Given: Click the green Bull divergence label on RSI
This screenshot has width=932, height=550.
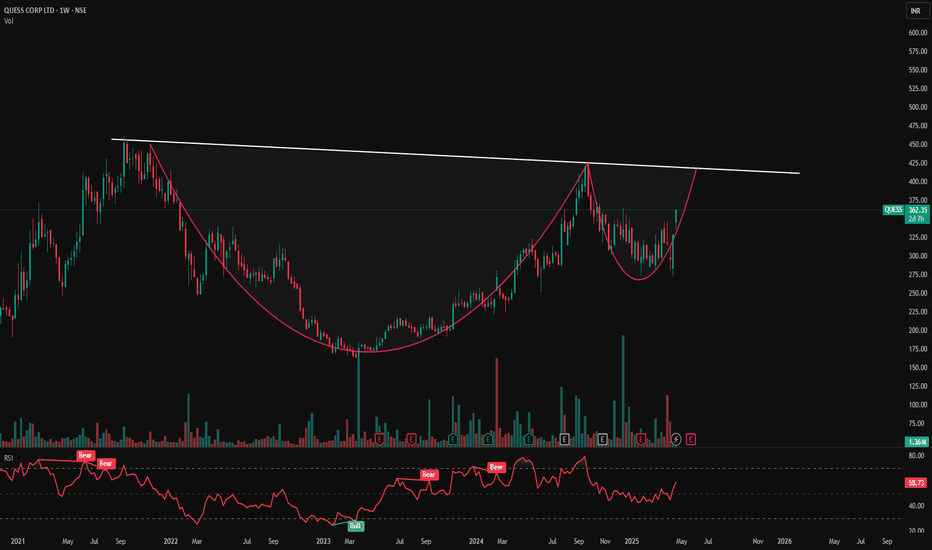Looking at the screenshot, I should click(355, 526).
